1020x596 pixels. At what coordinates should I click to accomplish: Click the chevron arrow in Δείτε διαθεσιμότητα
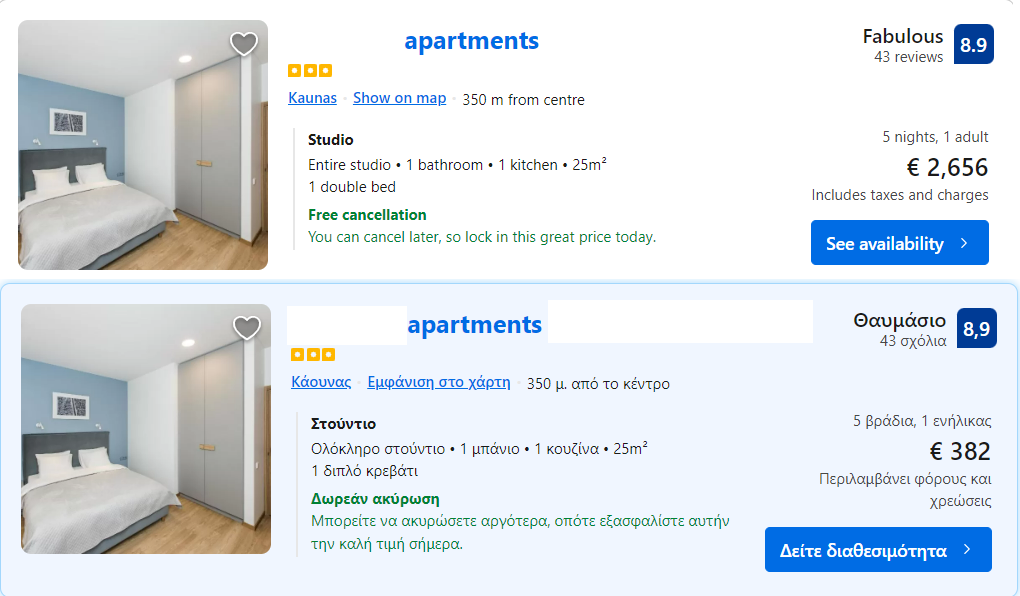(x=967, y=550)
